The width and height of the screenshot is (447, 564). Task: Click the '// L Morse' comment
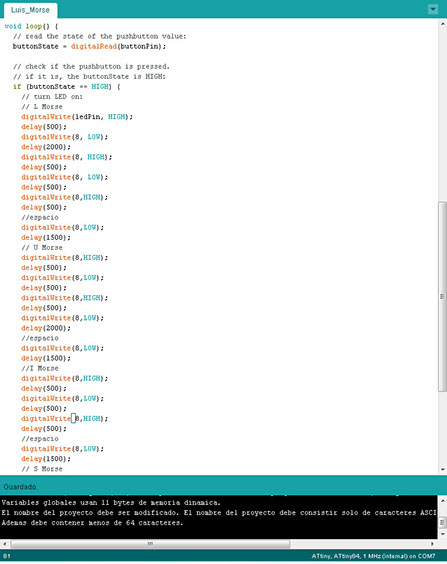point(42,107)
